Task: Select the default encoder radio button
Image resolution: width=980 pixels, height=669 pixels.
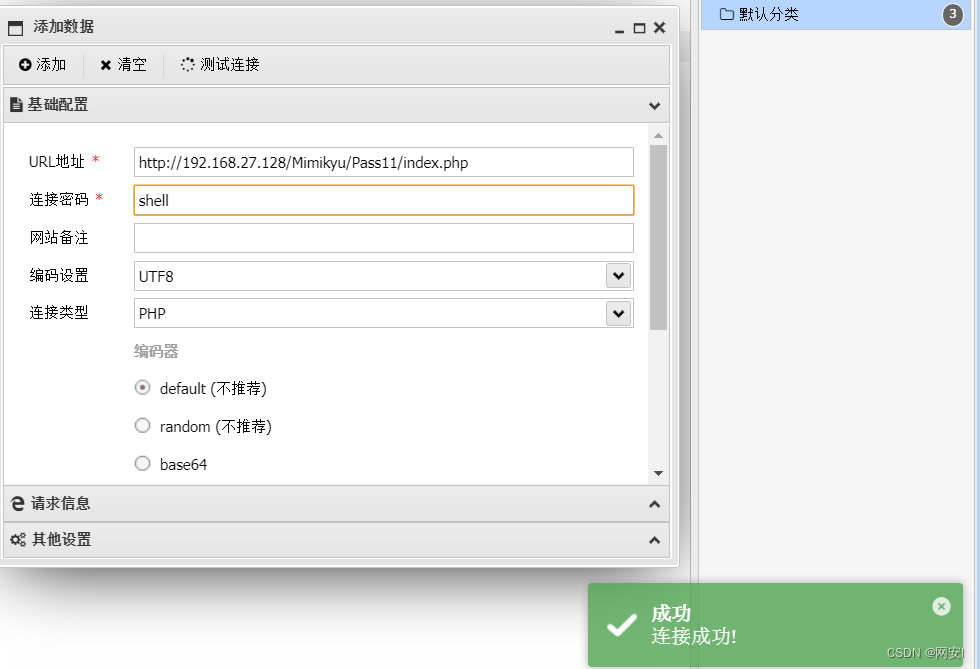Action: click(142, 387)
